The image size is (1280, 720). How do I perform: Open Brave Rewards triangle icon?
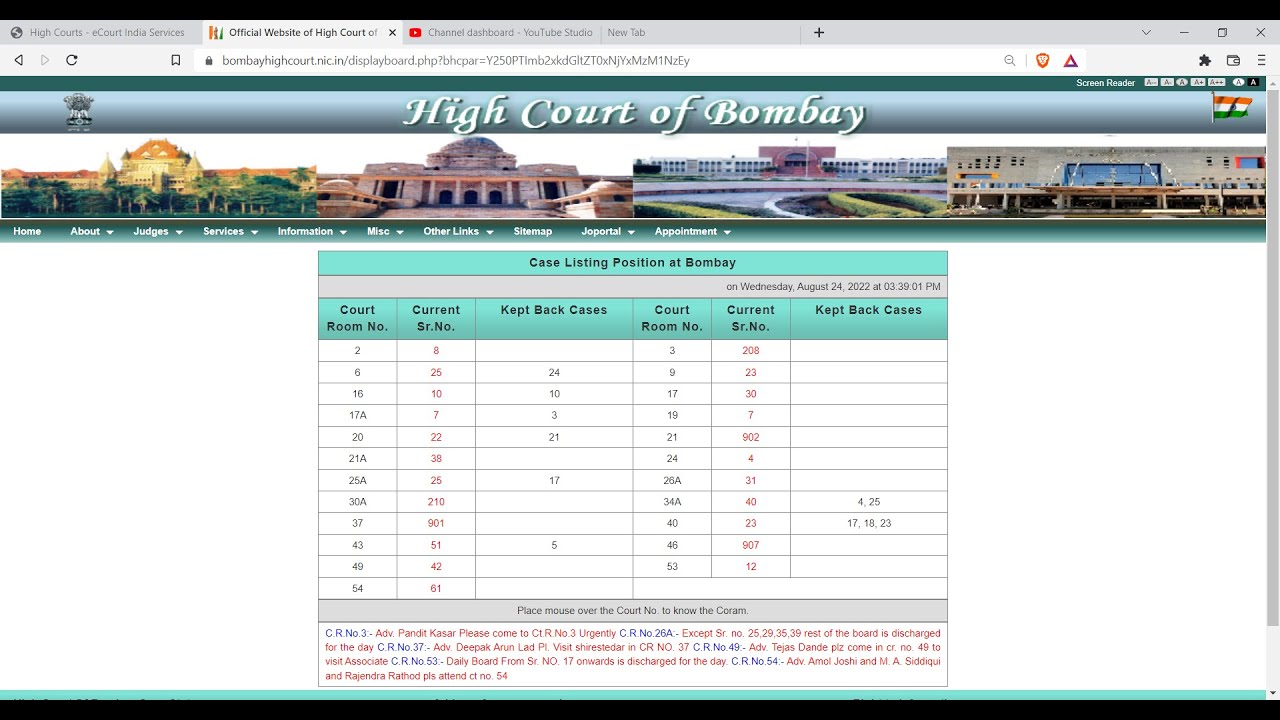click(x=1071, y=60)
